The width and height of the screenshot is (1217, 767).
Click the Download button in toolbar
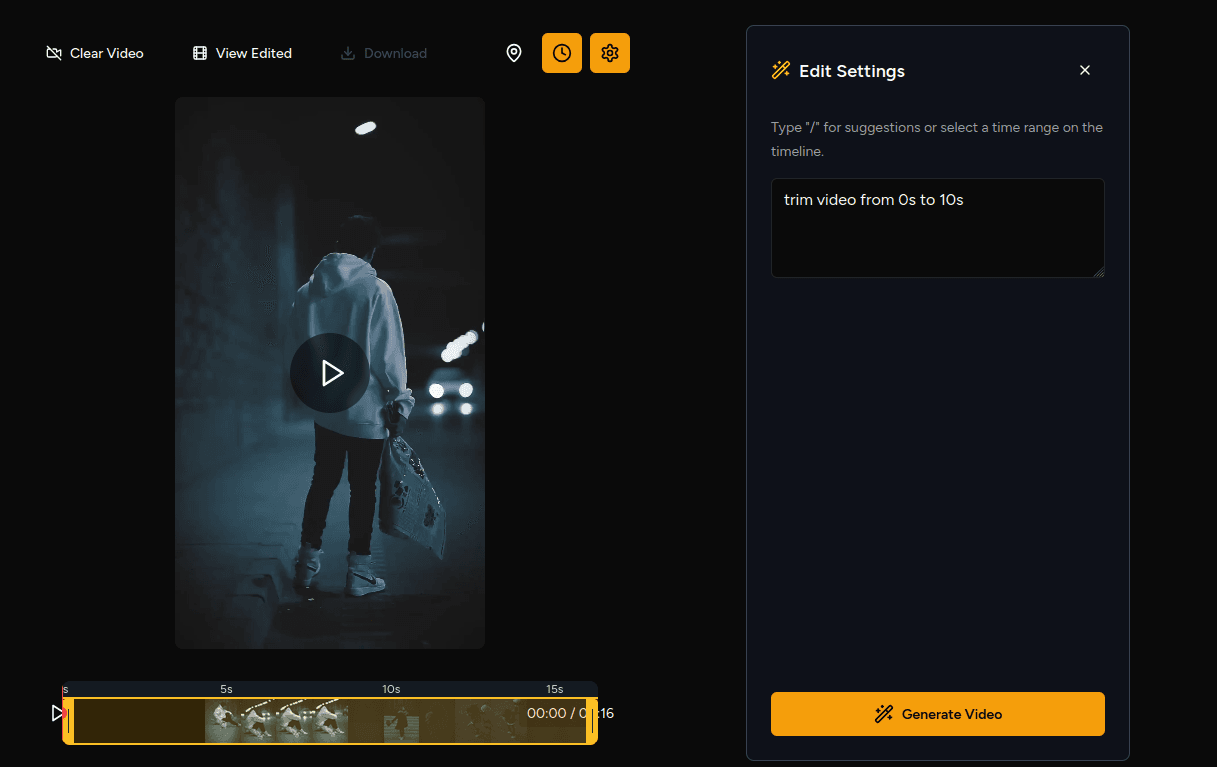tap(384, 53)
